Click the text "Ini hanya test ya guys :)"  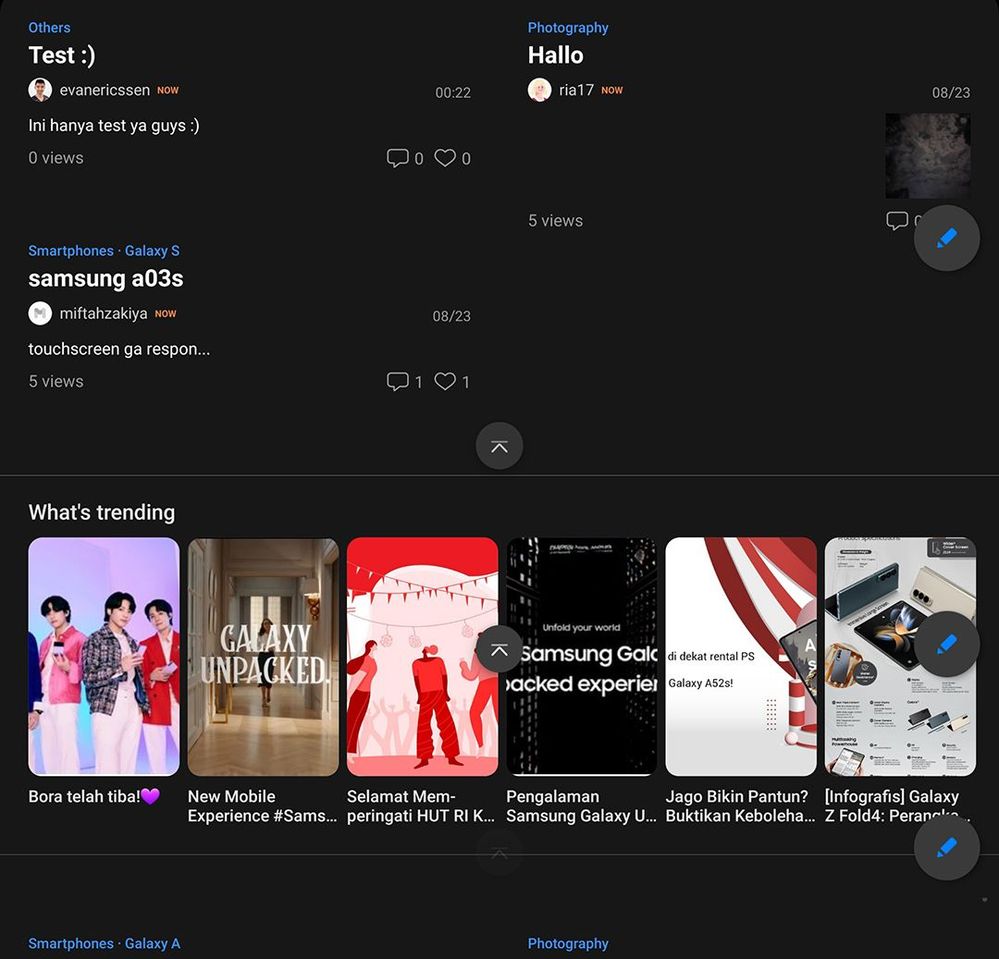pos(113,126)
